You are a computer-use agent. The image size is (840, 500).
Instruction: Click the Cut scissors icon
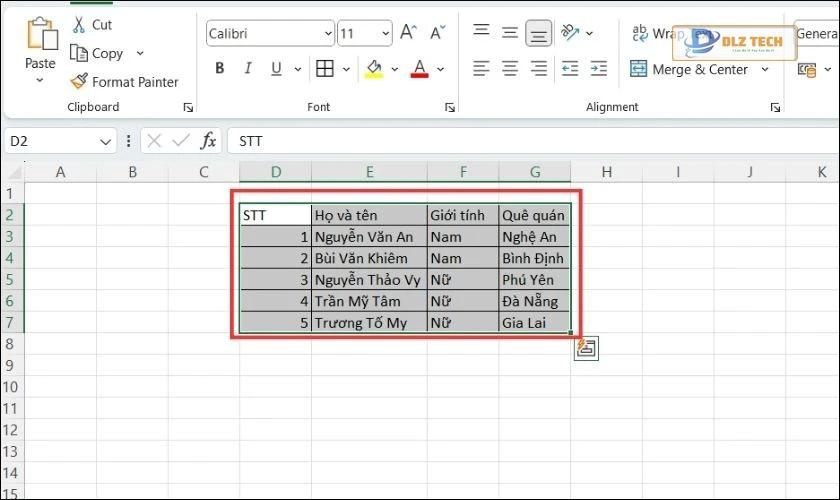pos(79,25)
